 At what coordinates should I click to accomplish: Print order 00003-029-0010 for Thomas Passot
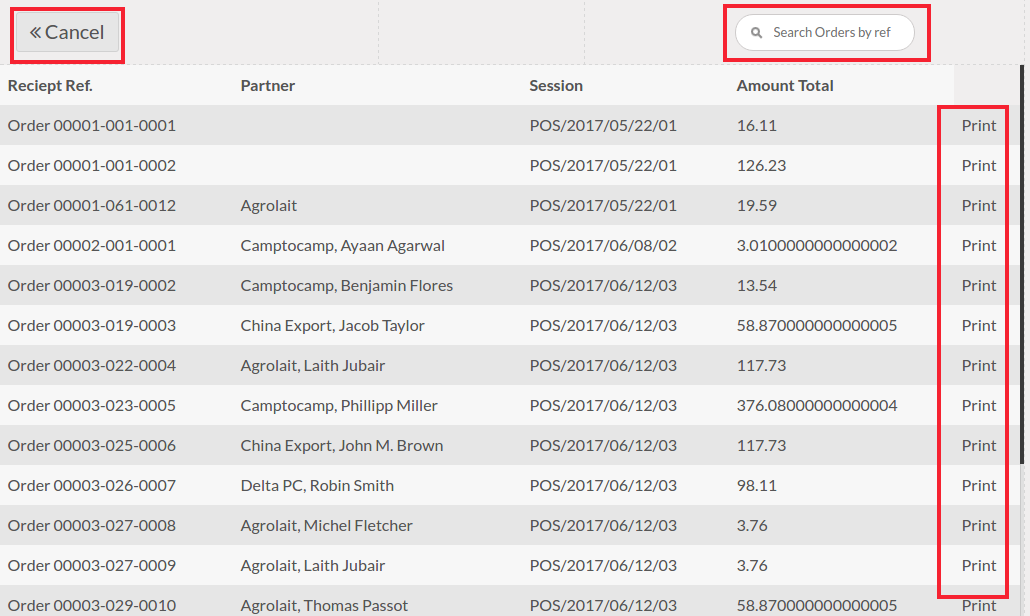coord(979,605)
